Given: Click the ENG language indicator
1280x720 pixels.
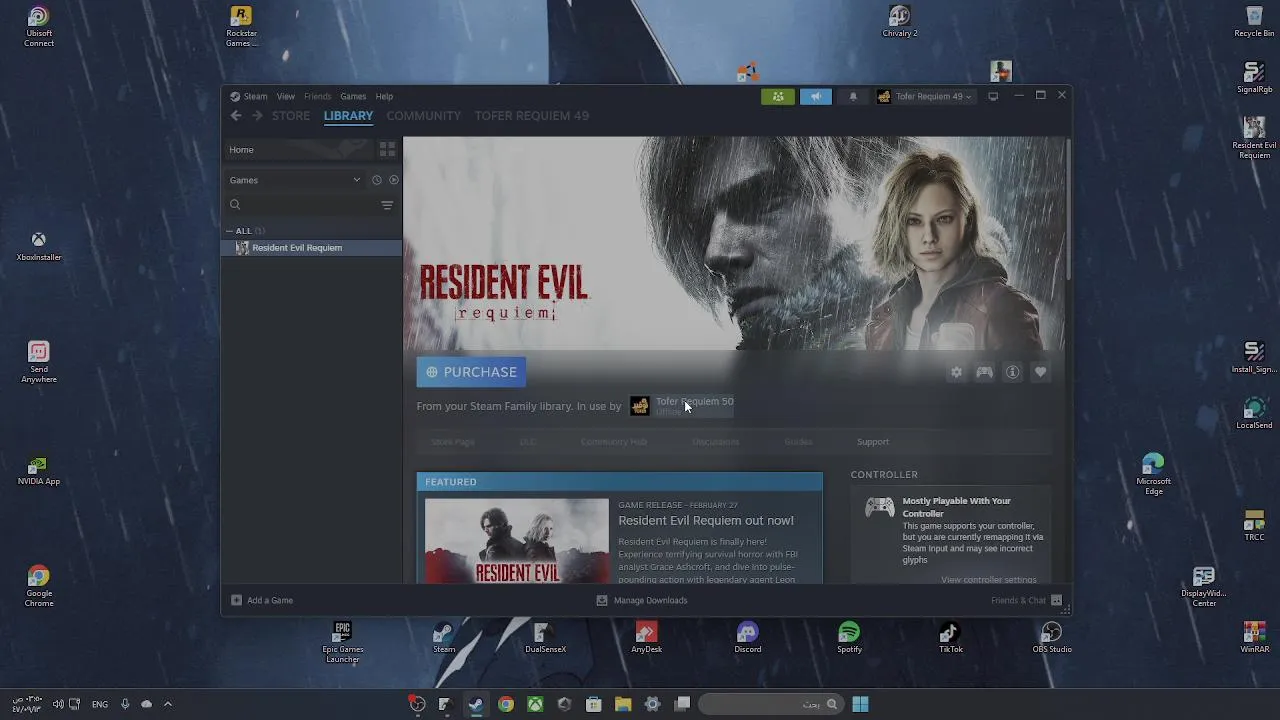Looking at the screenshot, I should 100,704.
